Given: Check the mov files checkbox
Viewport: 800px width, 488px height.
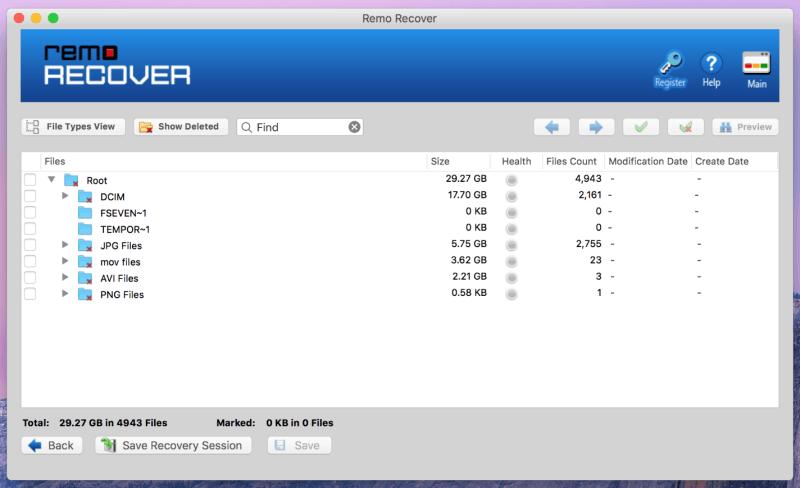Looking at the screenshot, I should (30, 261).
